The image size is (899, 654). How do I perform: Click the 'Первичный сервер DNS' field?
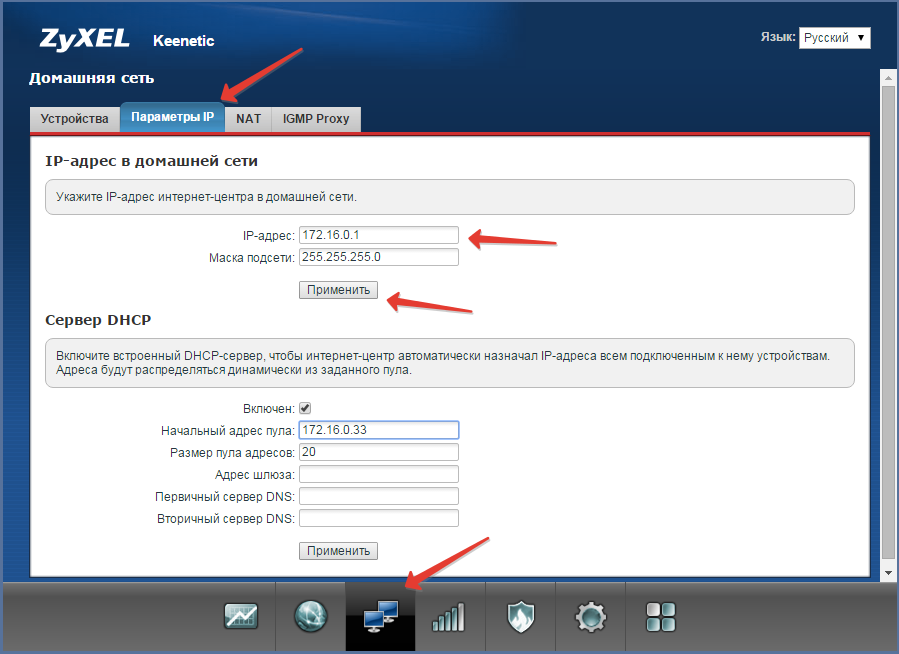[x=378, y=496]
